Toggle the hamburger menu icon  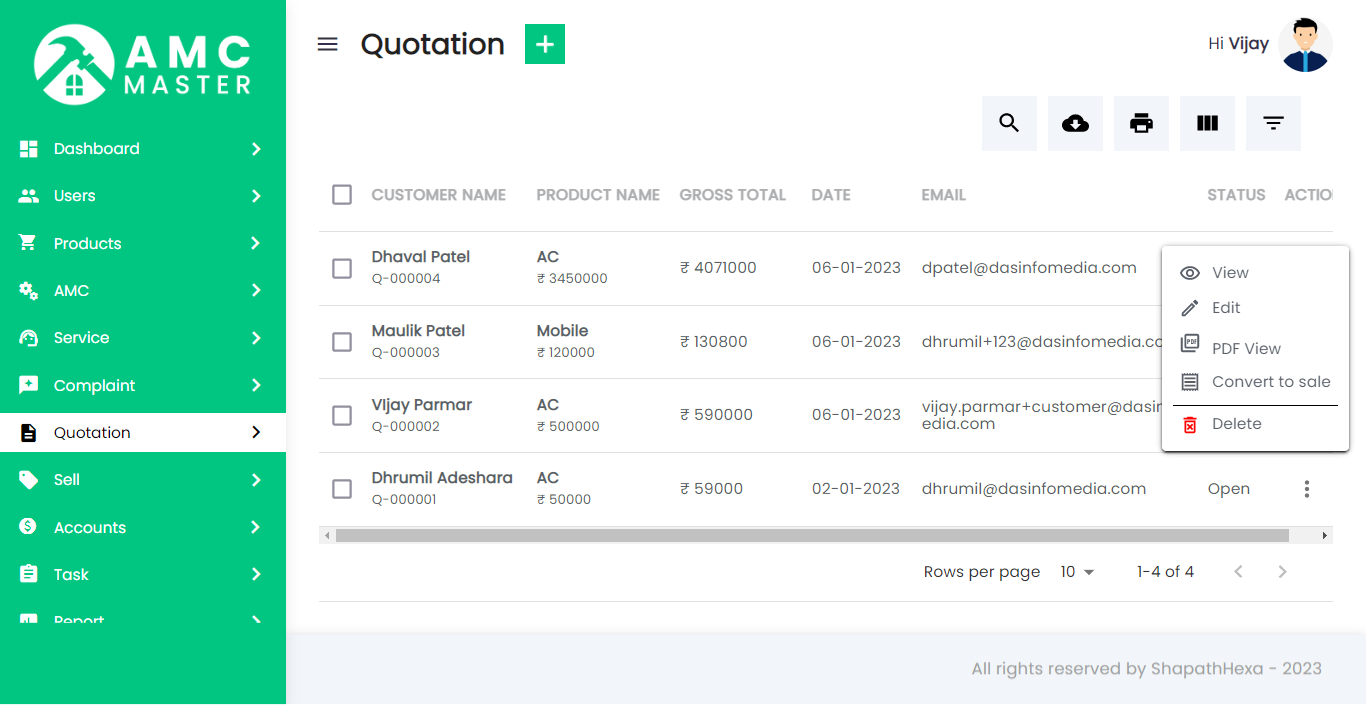pos(327,44)
